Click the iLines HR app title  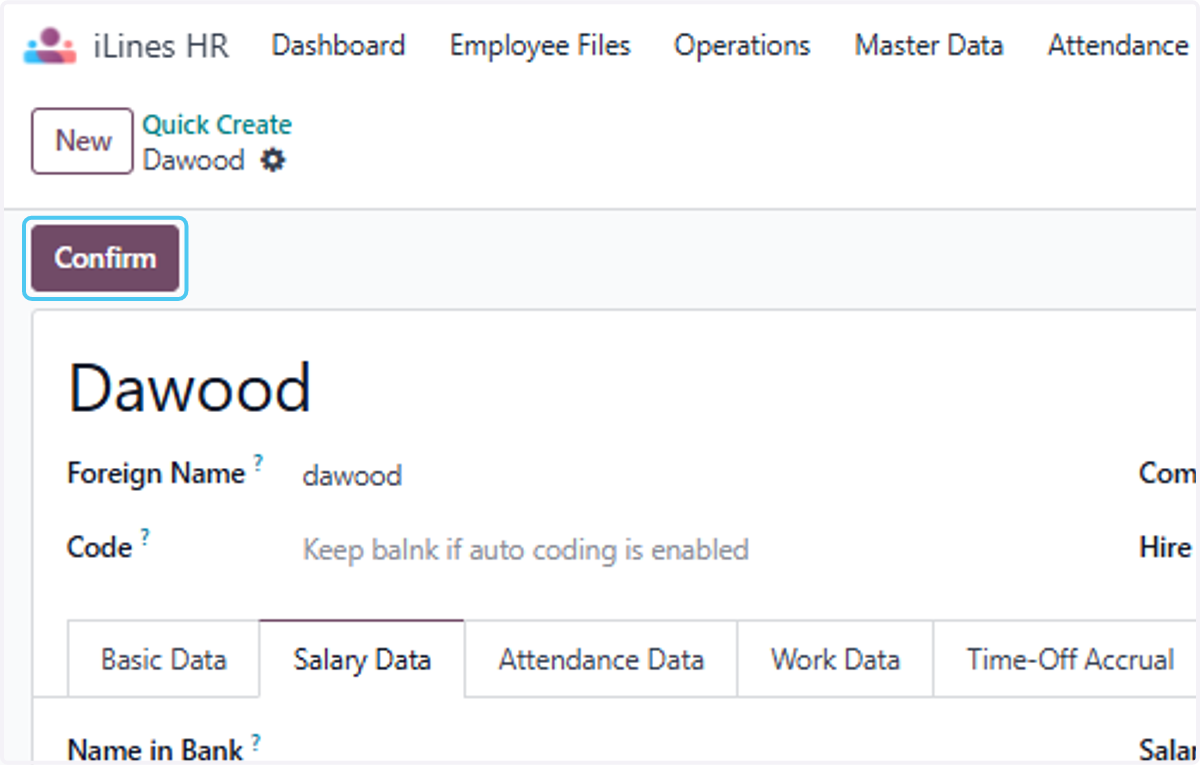(161, 46)
